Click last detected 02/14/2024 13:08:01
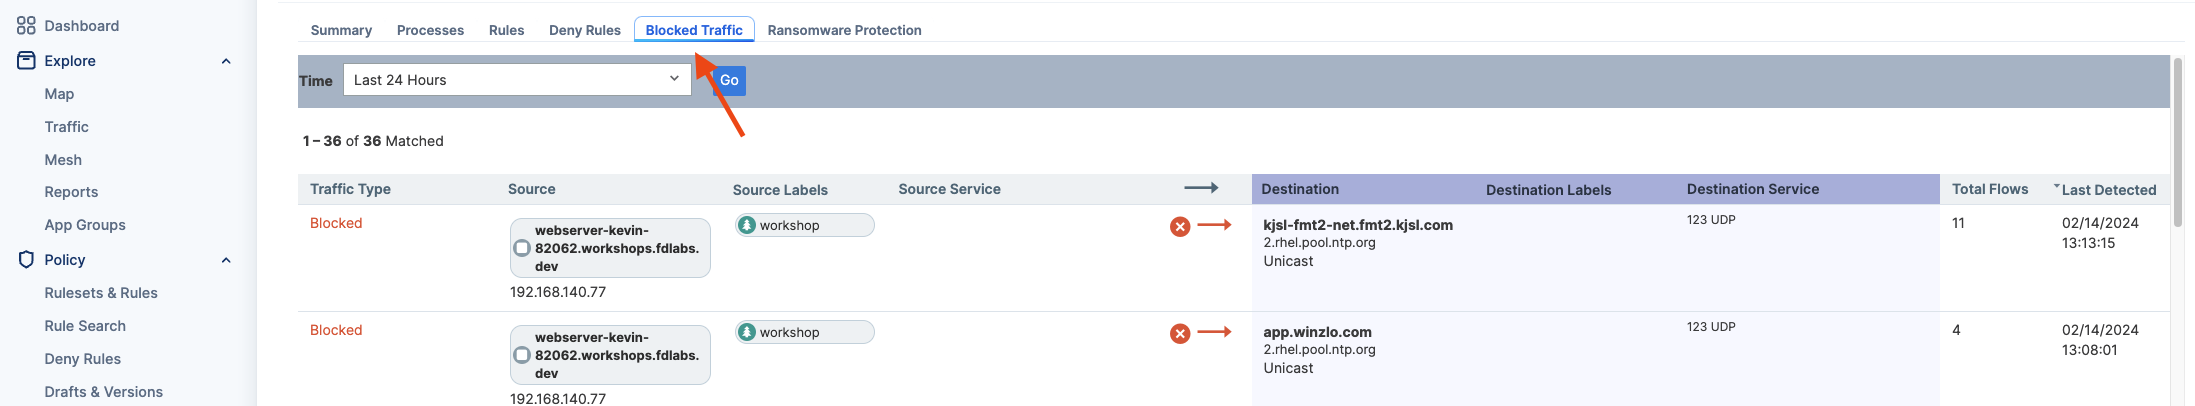2195x406 pixels. click(x=2100, y=340)
